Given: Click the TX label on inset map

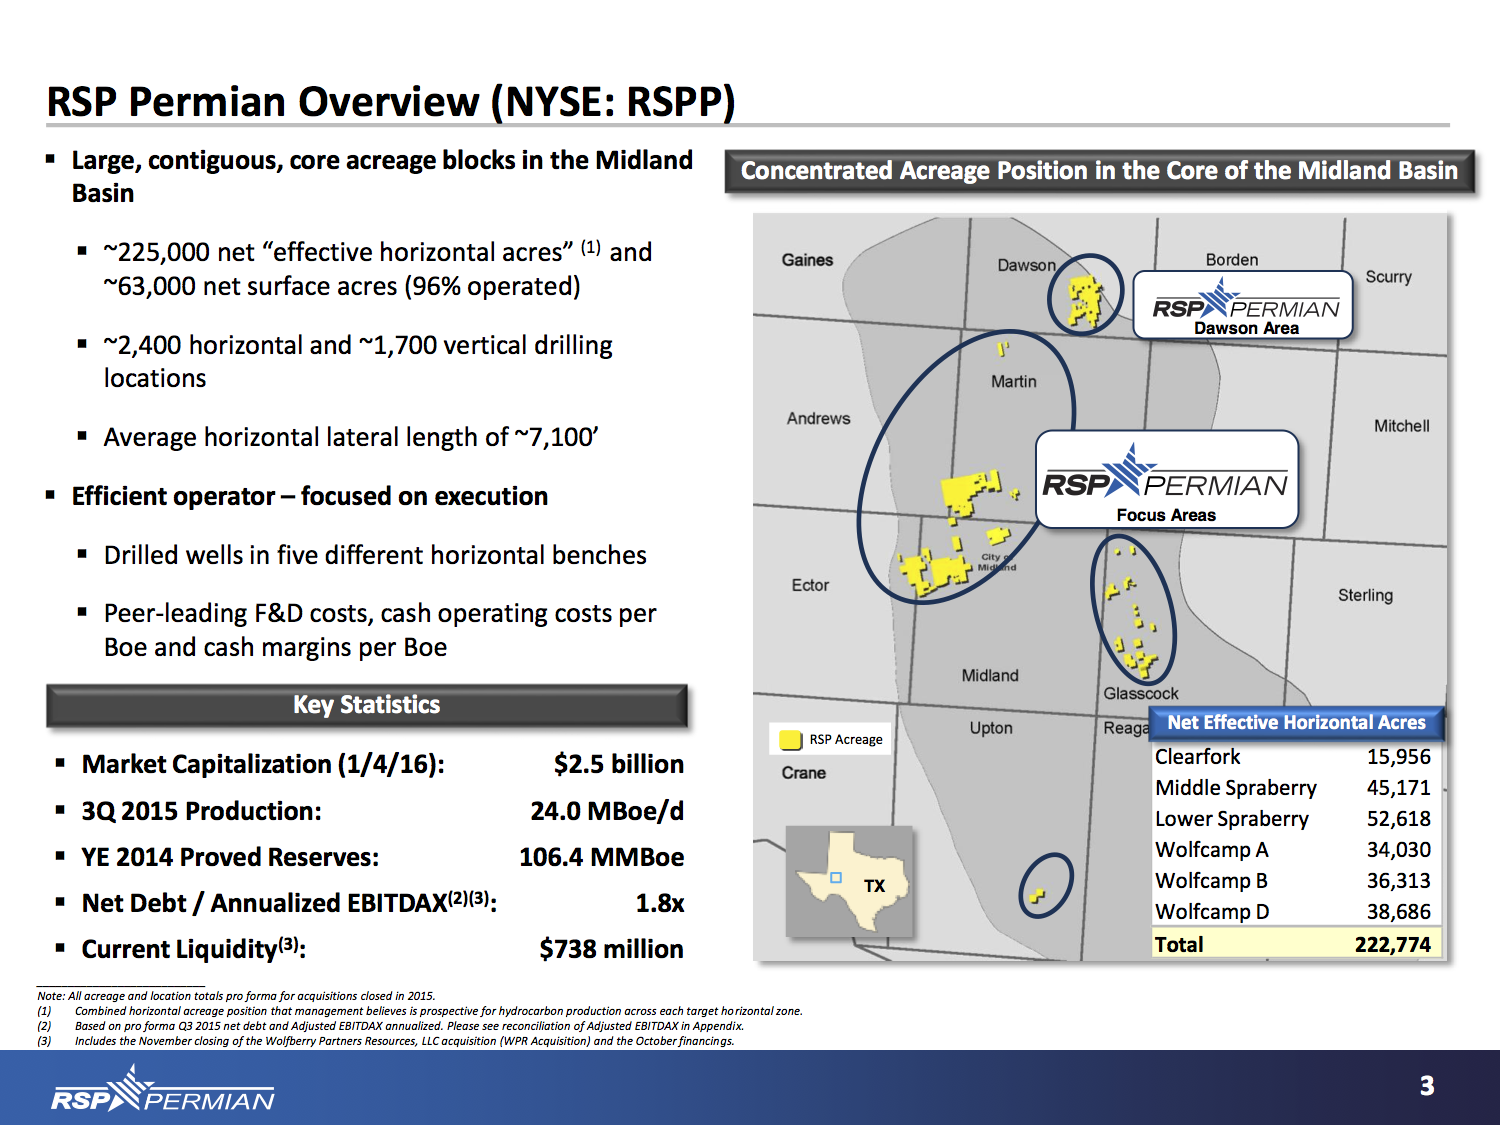Looking at the screenshot, I should coord(875,886).
